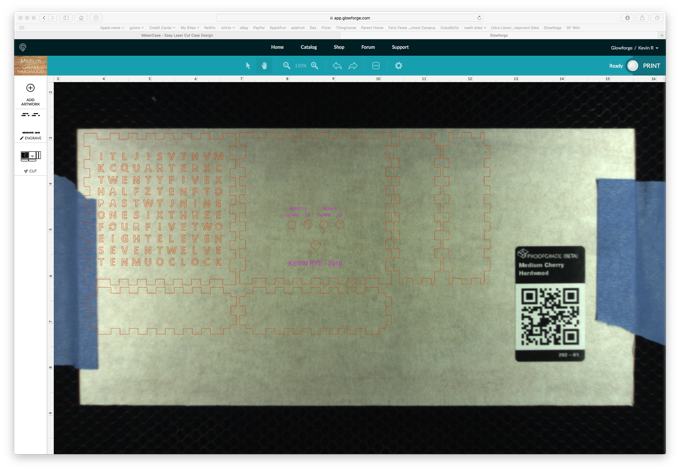The width and height of the screenshot is (680, 471).
Task: Reload the page
Action: pyautogui.click(x=479, y=18)
